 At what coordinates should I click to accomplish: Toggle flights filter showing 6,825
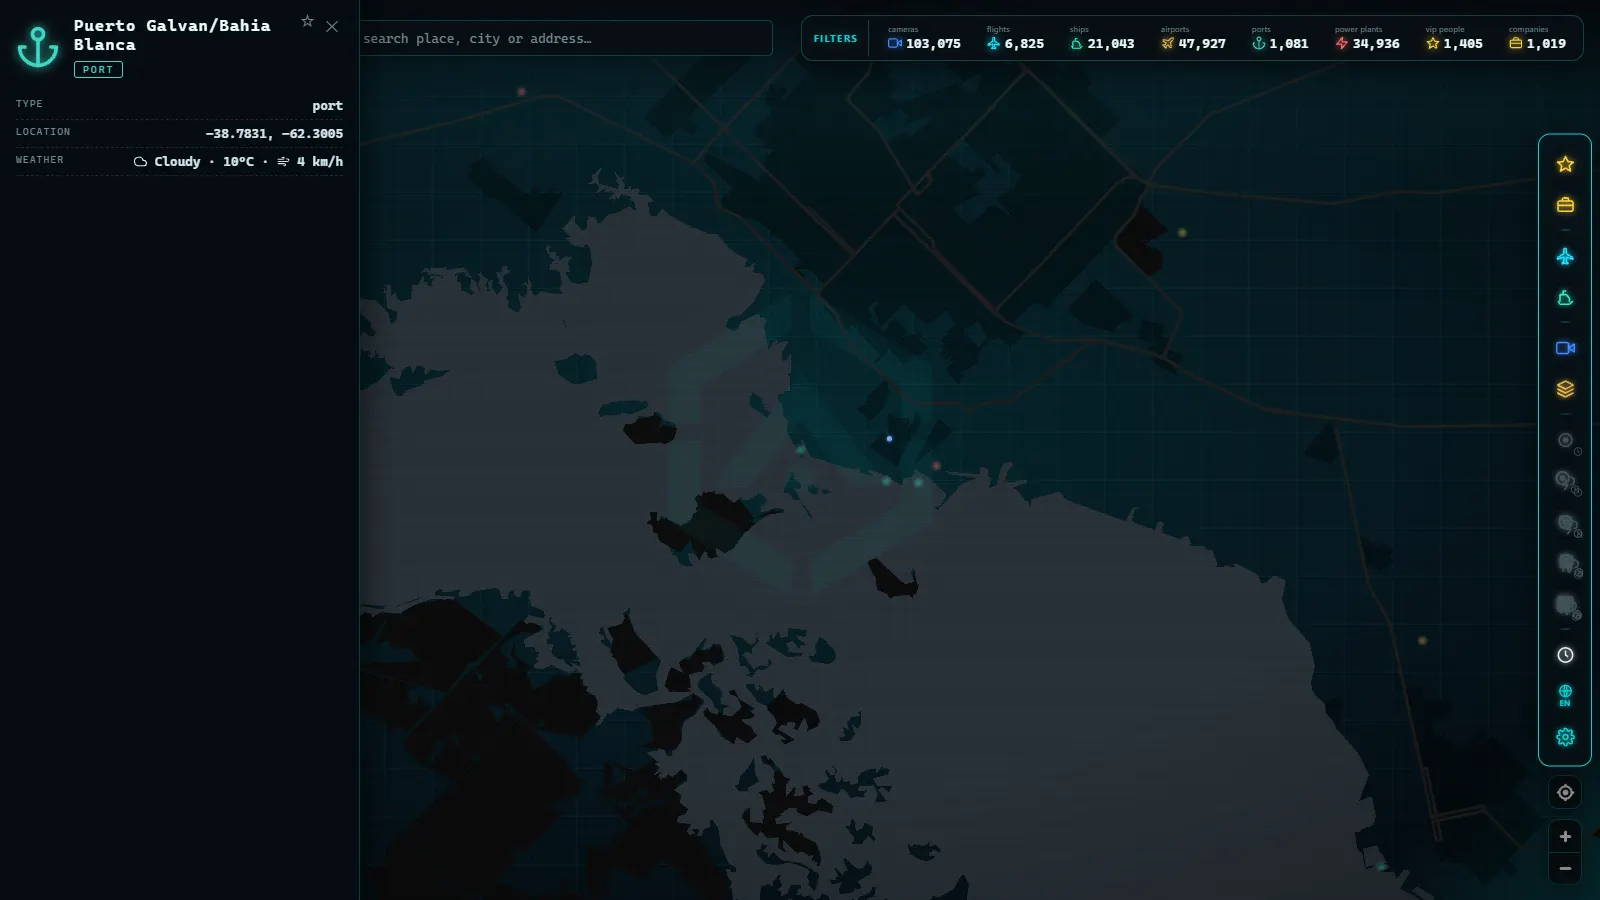[x=1015, y=38]
